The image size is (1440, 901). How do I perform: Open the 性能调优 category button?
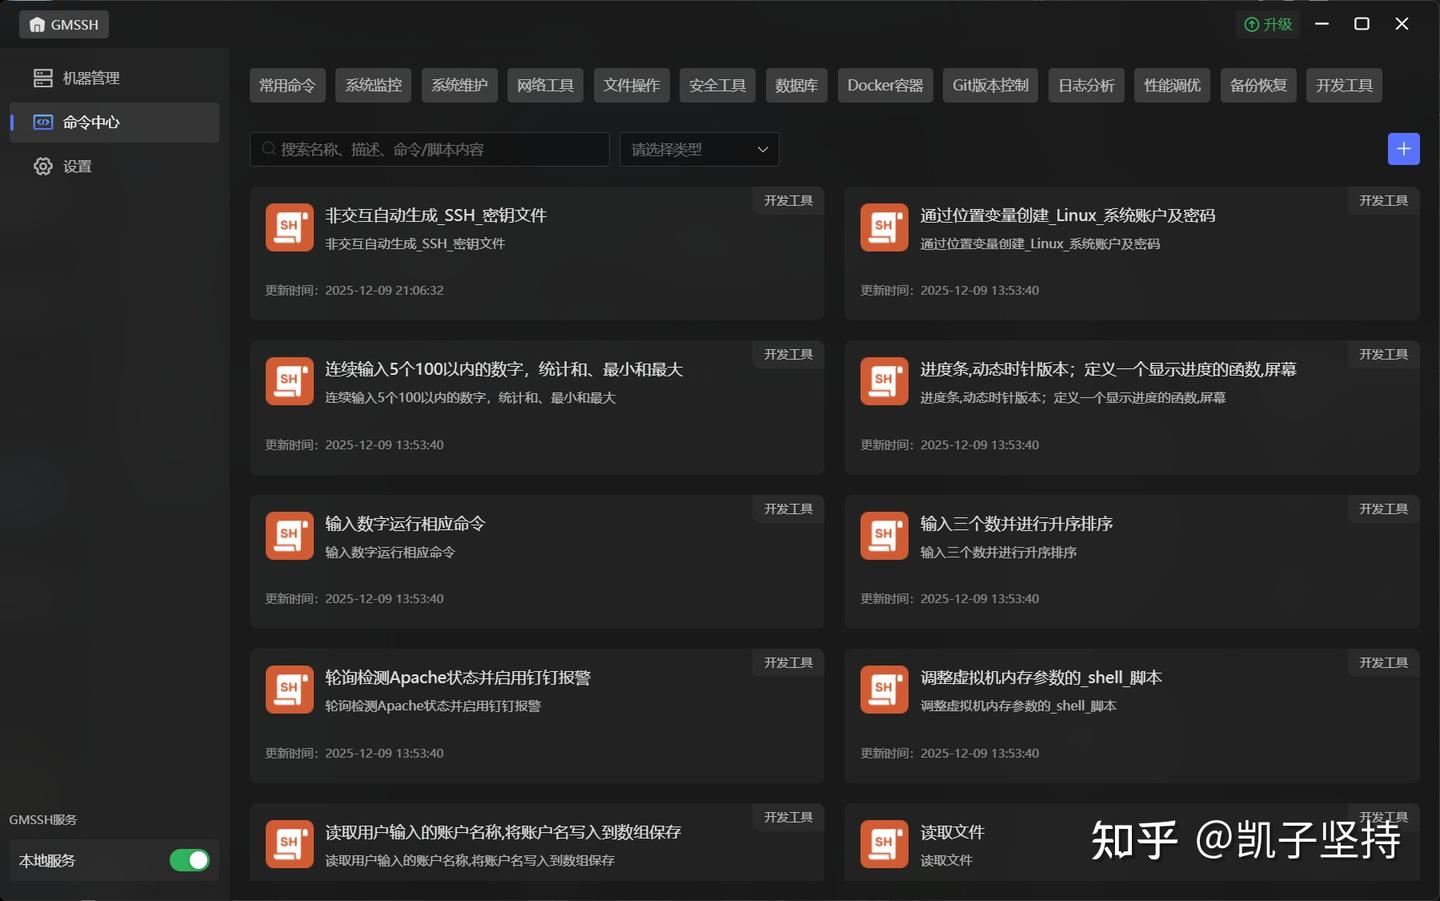pos(1171,85)
